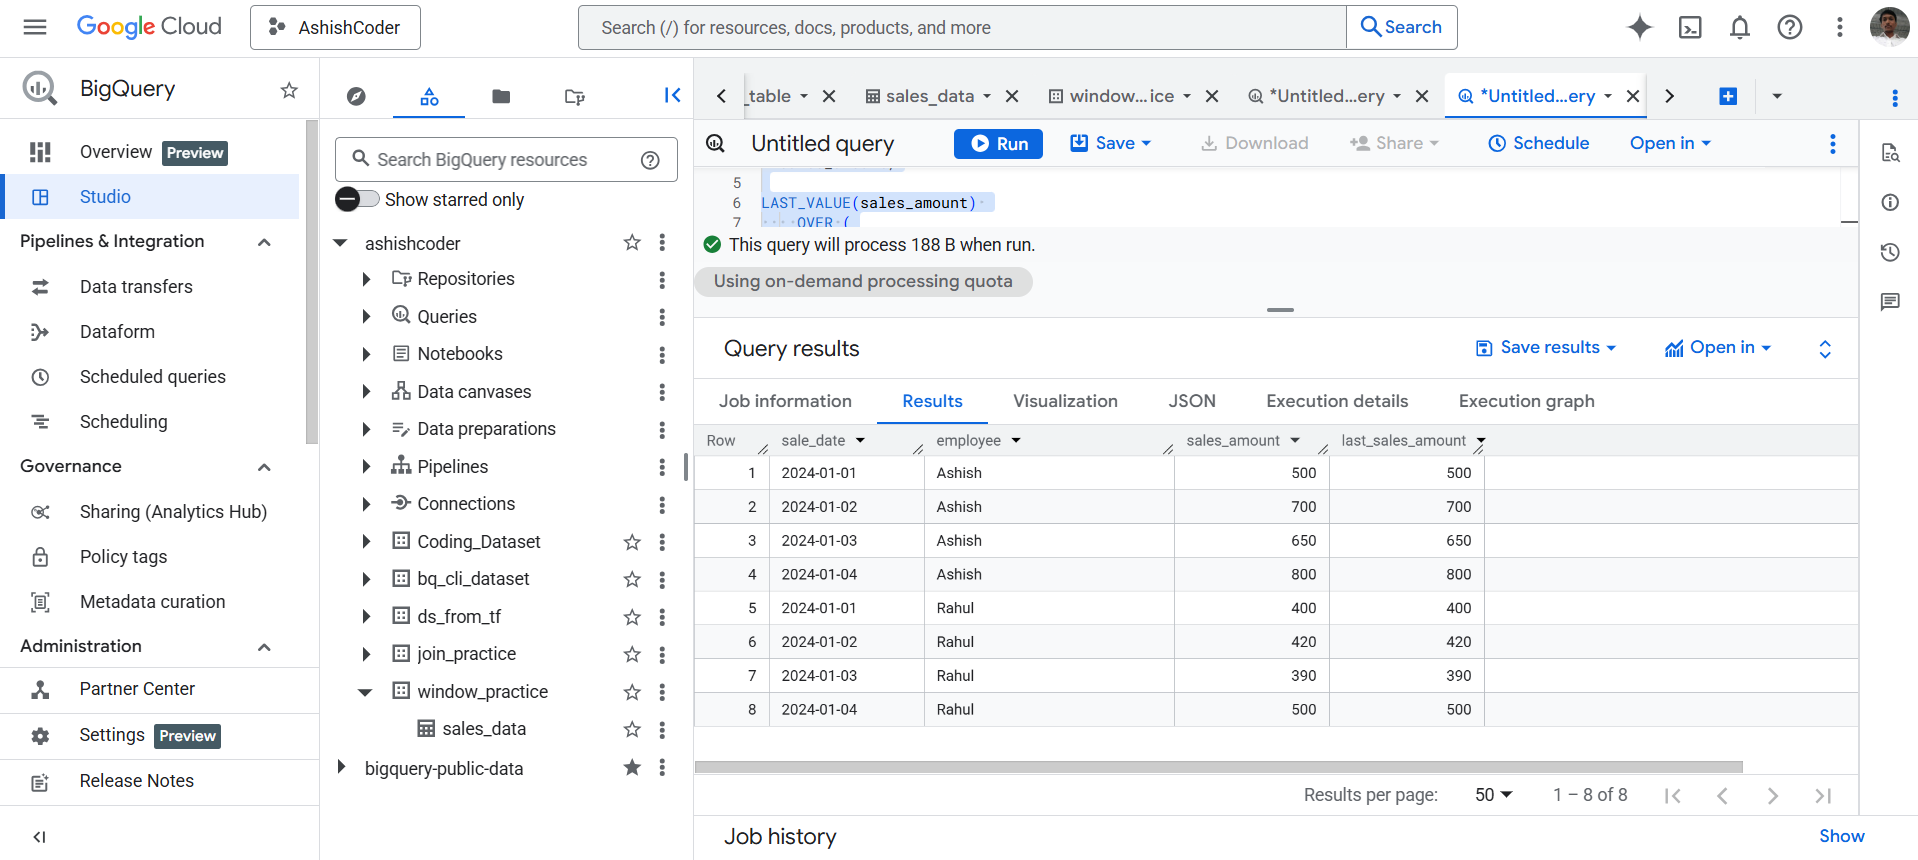Open search help icon in BigQuery resources field

point(650,160)
